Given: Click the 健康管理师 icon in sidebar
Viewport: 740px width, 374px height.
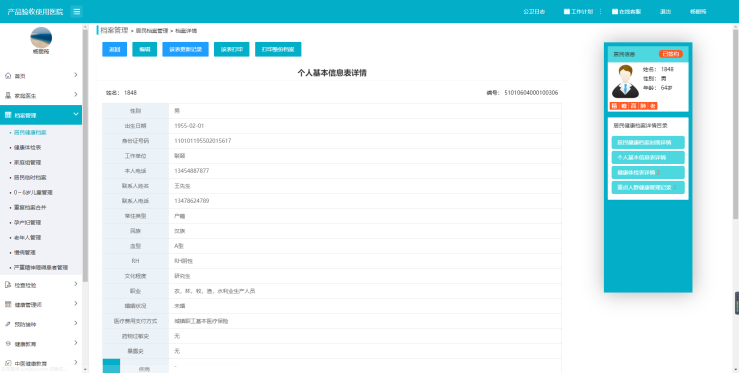Looking at the screenshot, I should 8,305.
